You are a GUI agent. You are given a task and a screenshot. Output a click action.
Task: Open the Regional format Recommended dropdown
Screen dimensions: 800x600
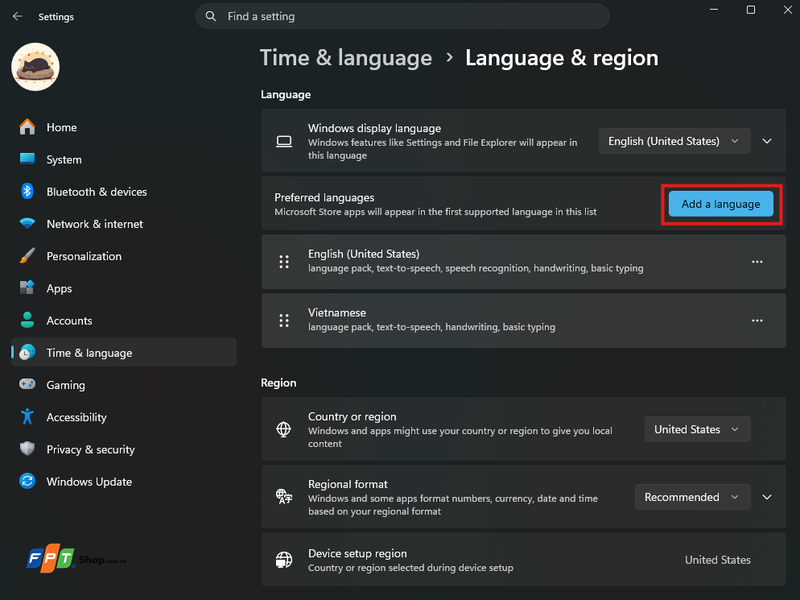pos(692,497)
